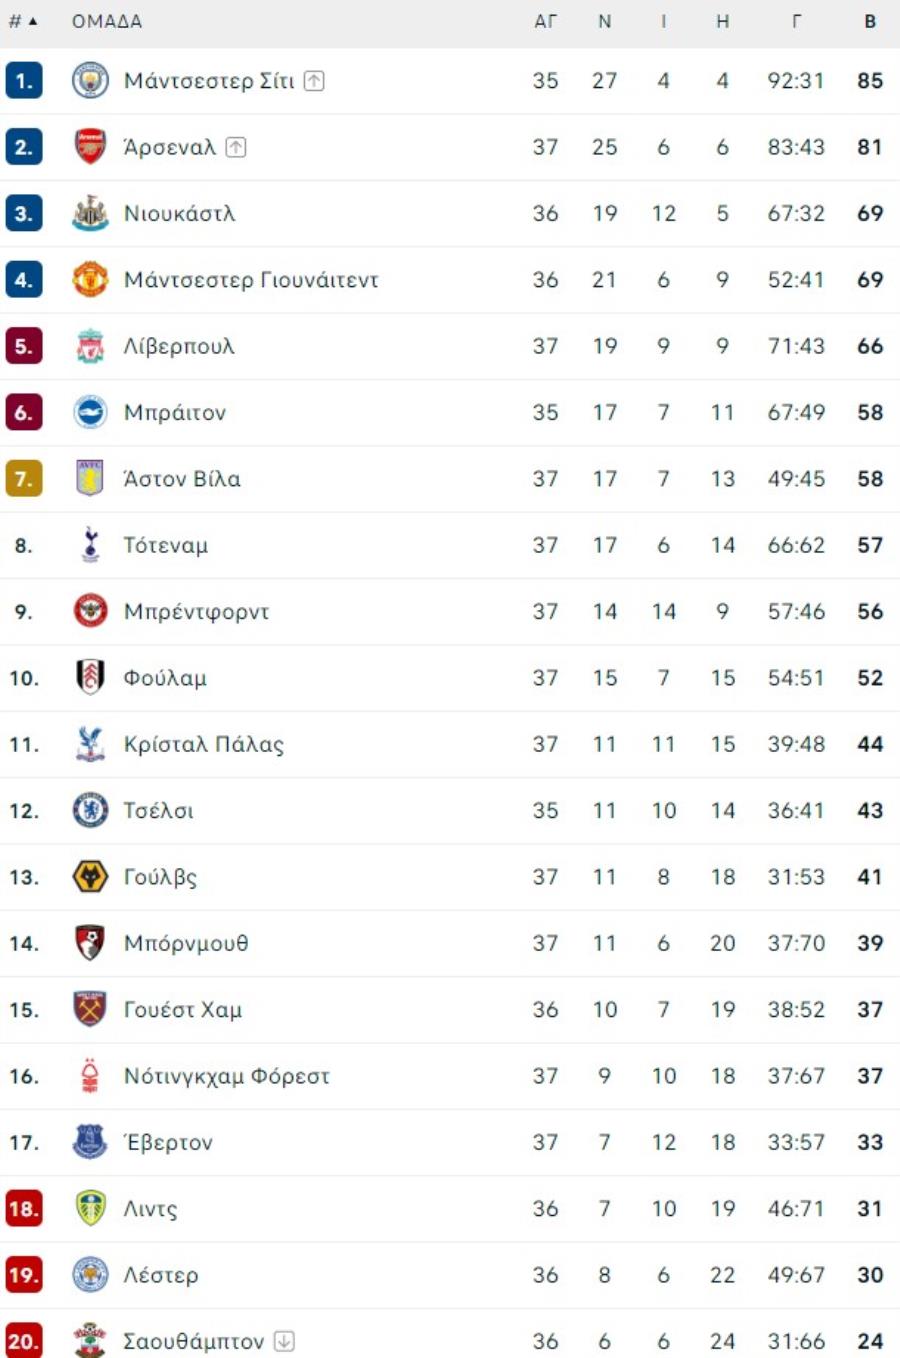Click down-arrow icon next to Σαουθάμπτον

(284, 1341)
